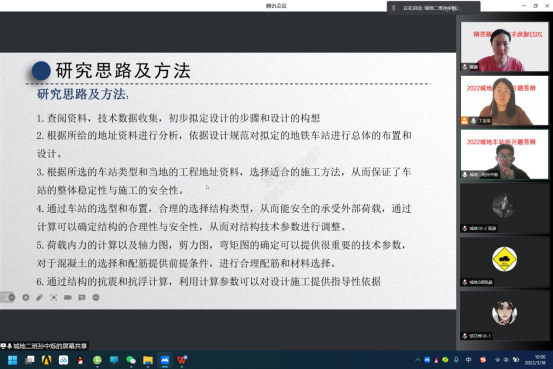Open the volume control in the tray
The width and height of the screenshot is (553, 369).
506,360
